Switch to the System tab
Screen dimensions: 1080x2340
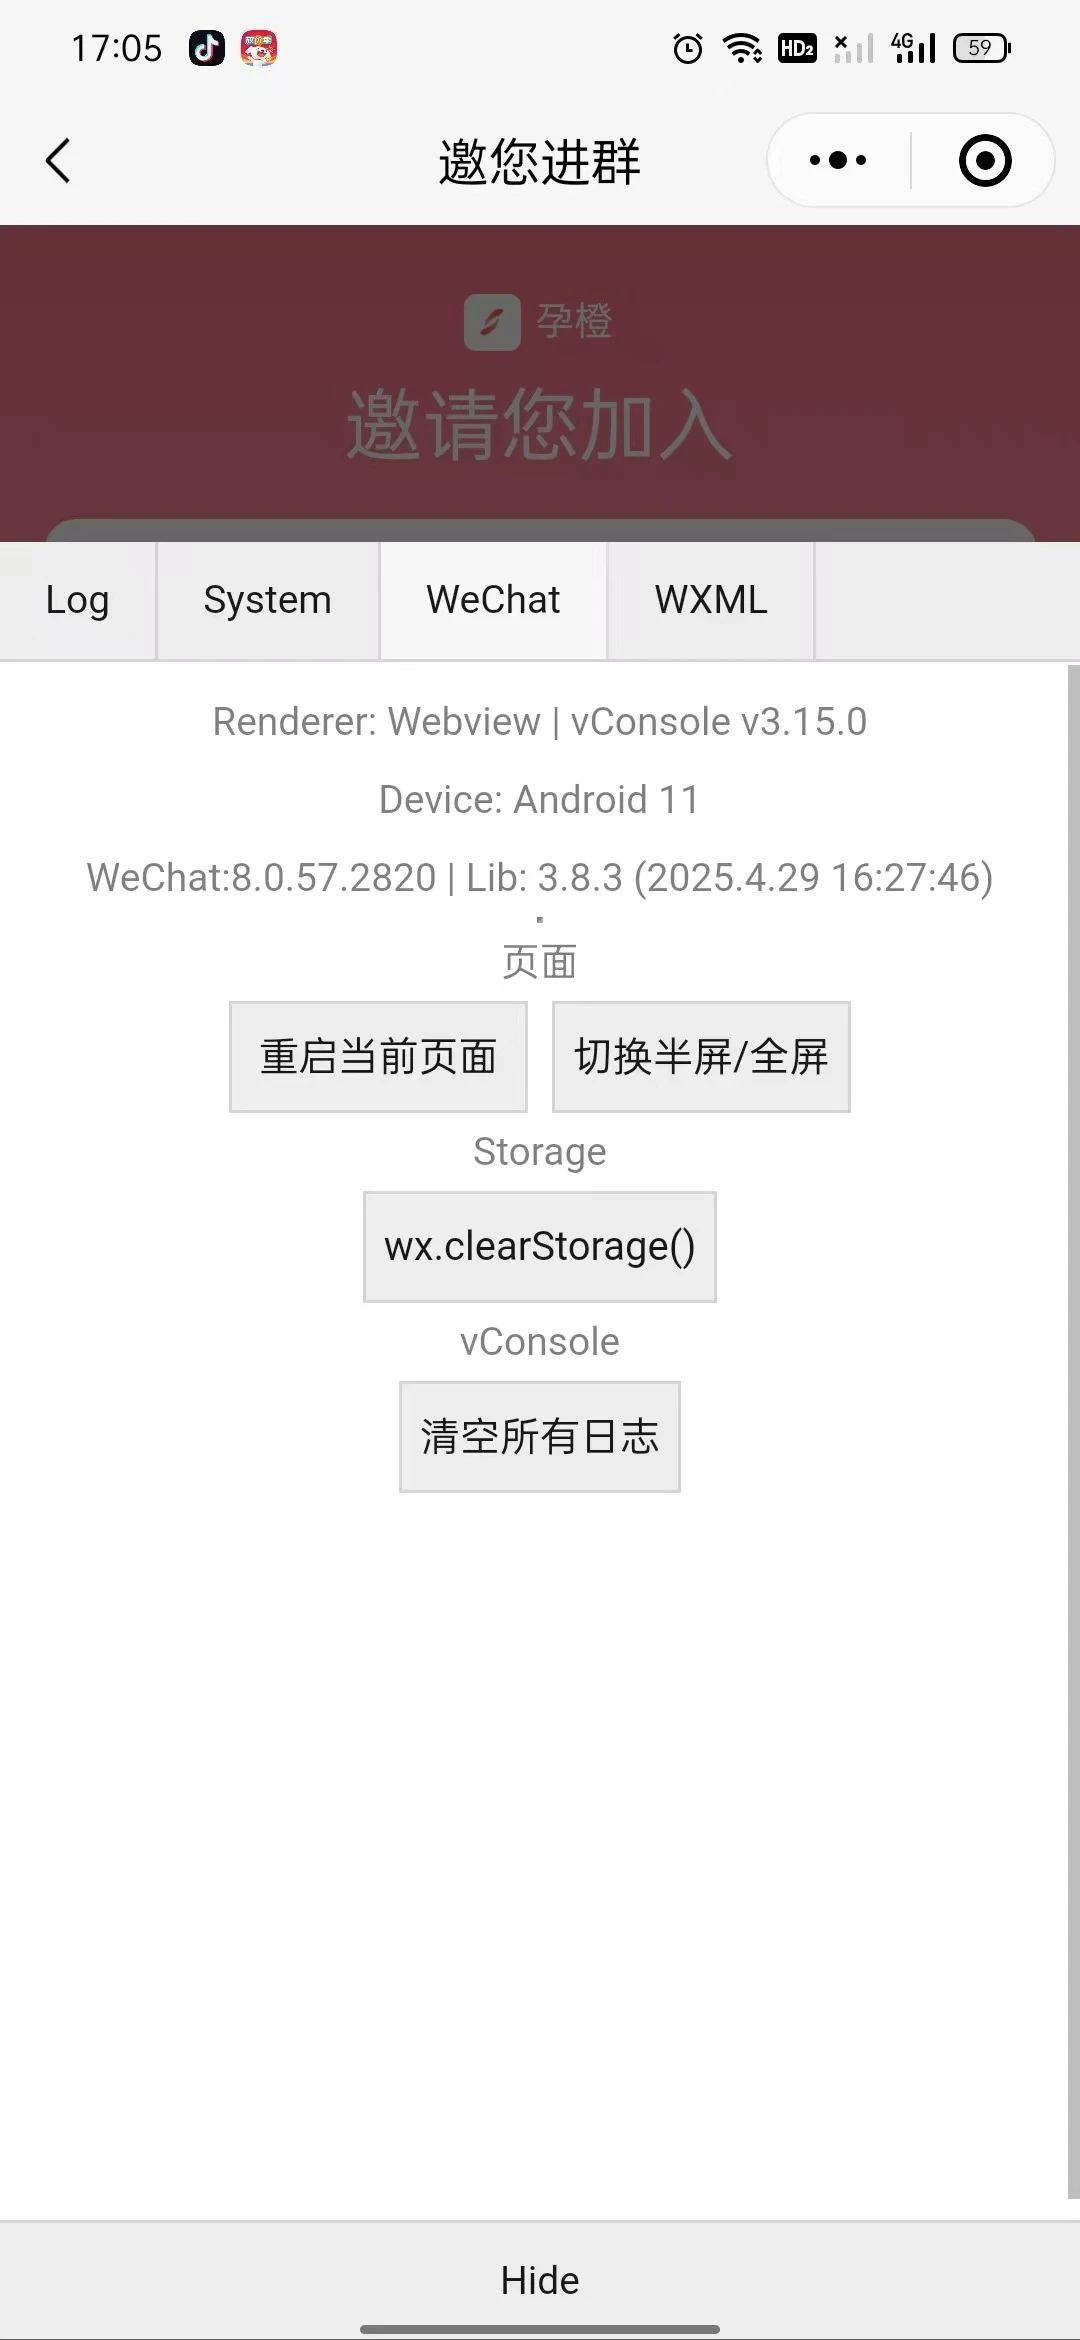click(x=268, y=600)
